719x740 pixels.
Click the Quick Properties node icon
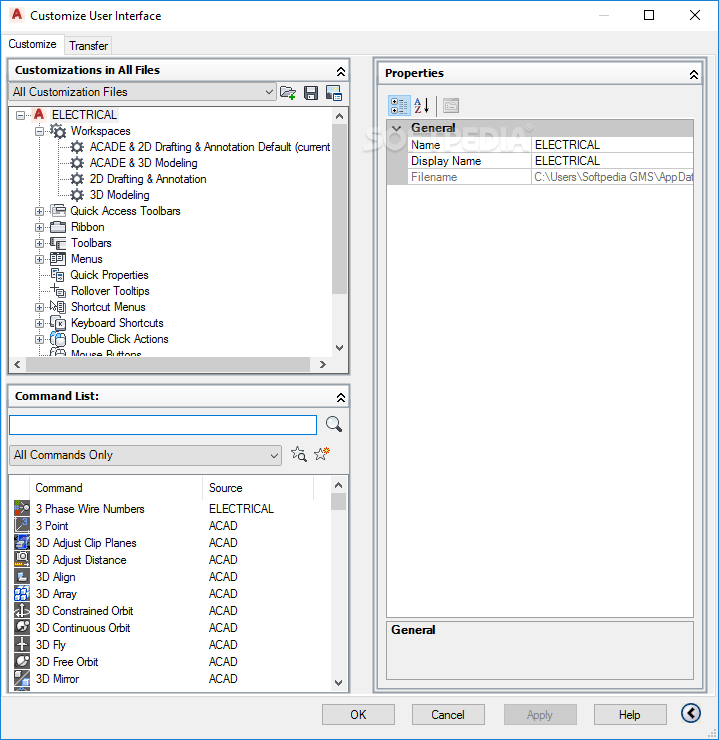pos(58,275)
